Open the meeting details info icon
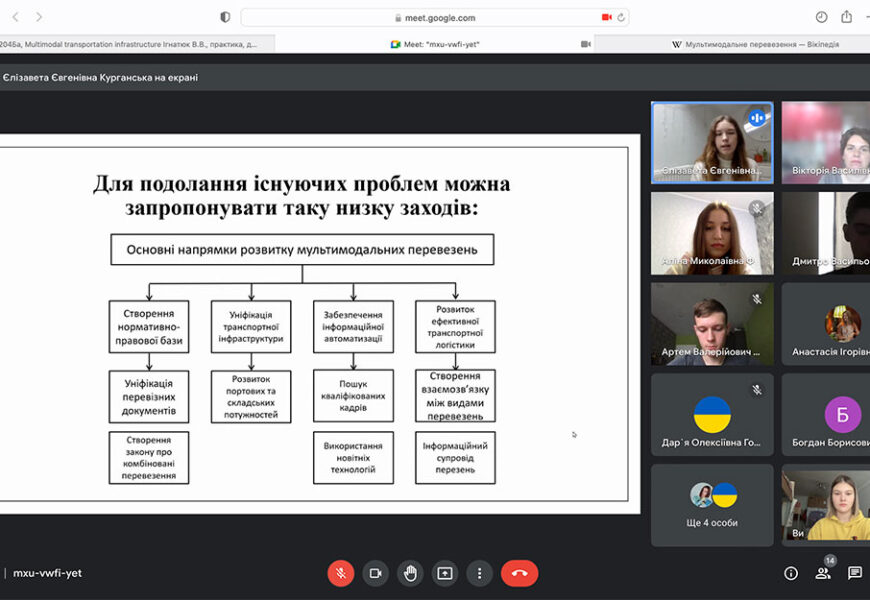The height and width of the screenshot is (600, 870). [791, 573]
